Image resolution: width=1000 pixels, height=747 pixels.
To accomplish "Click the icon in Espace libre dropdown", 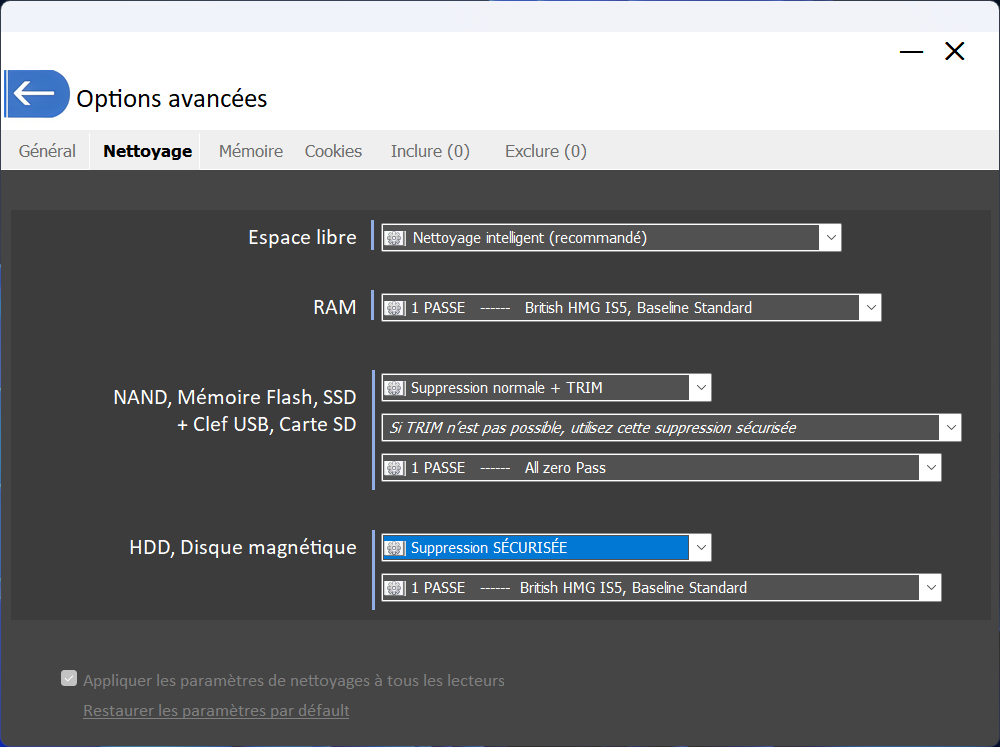I will (396, 238).
